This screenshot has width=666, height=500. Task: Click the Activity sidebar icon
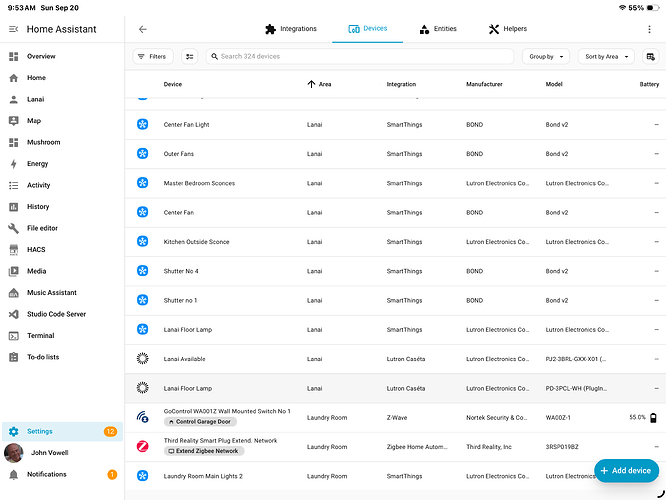pos(14,185)
